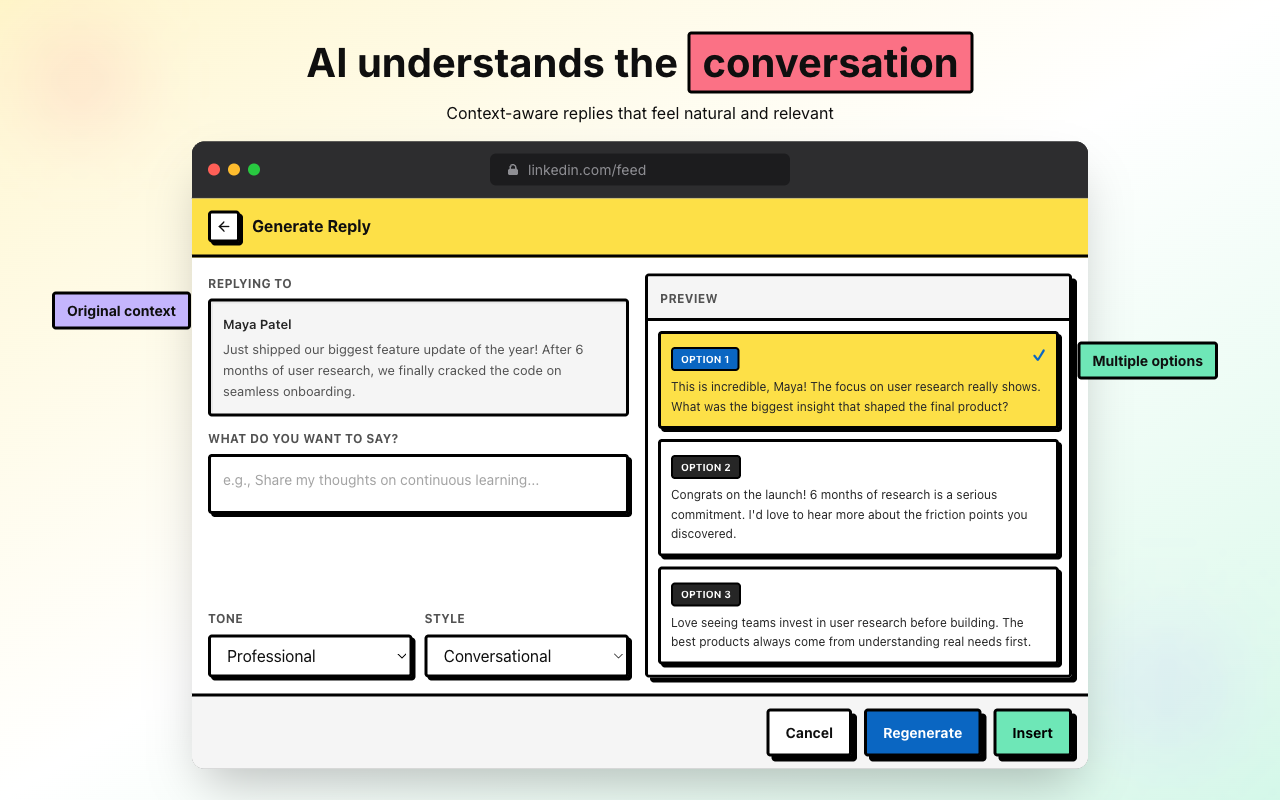Click the Insert button
Viewport: 1280px width, 800px height.
click(1032, 733)
